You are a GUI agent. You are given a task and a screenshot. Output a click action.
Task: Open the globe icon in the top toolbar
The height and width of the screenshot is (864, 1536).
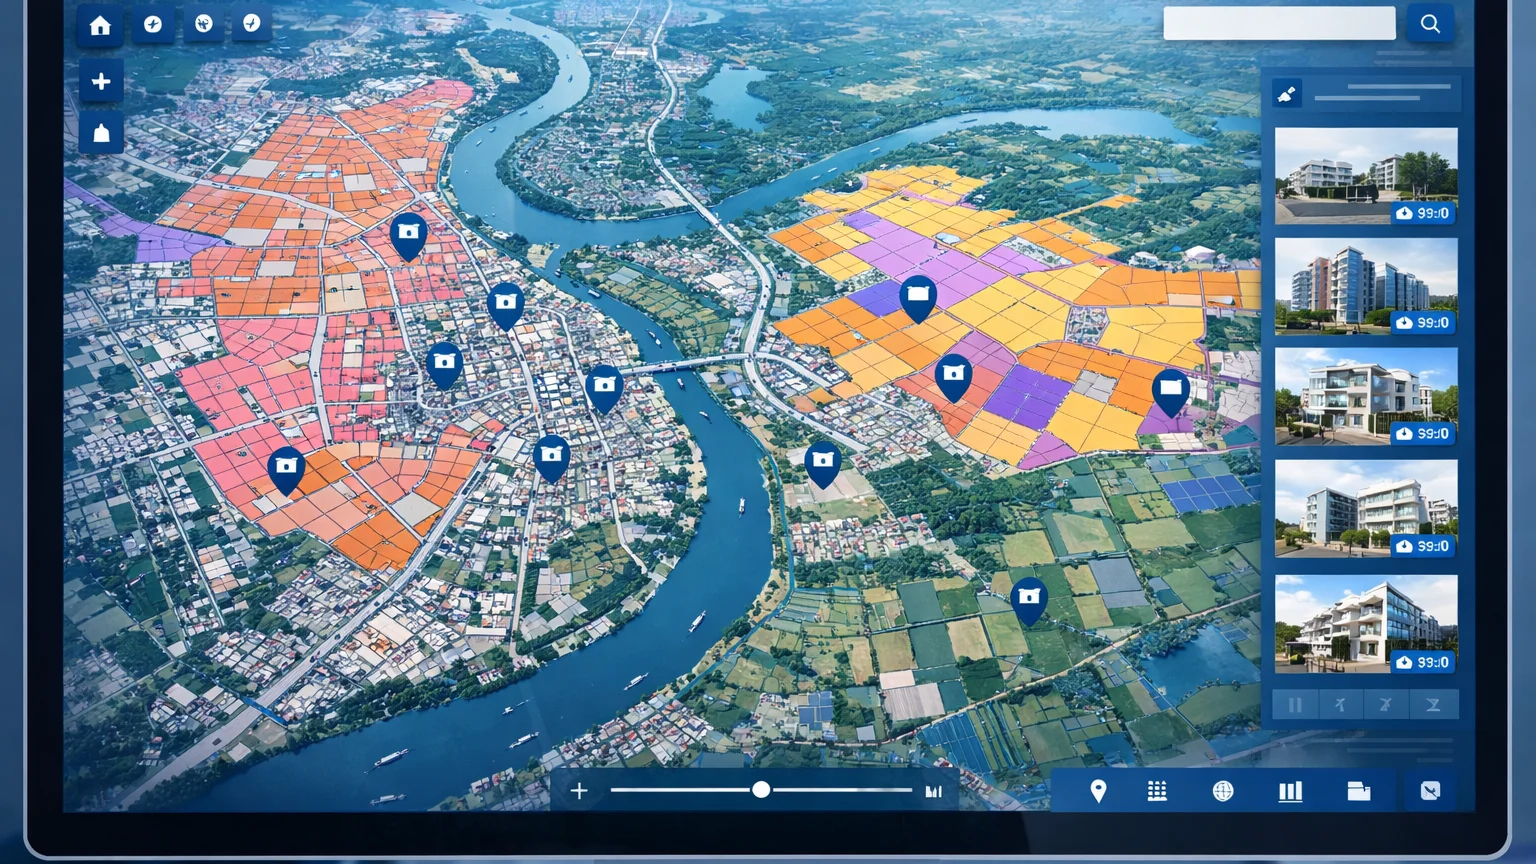[204, 24]
